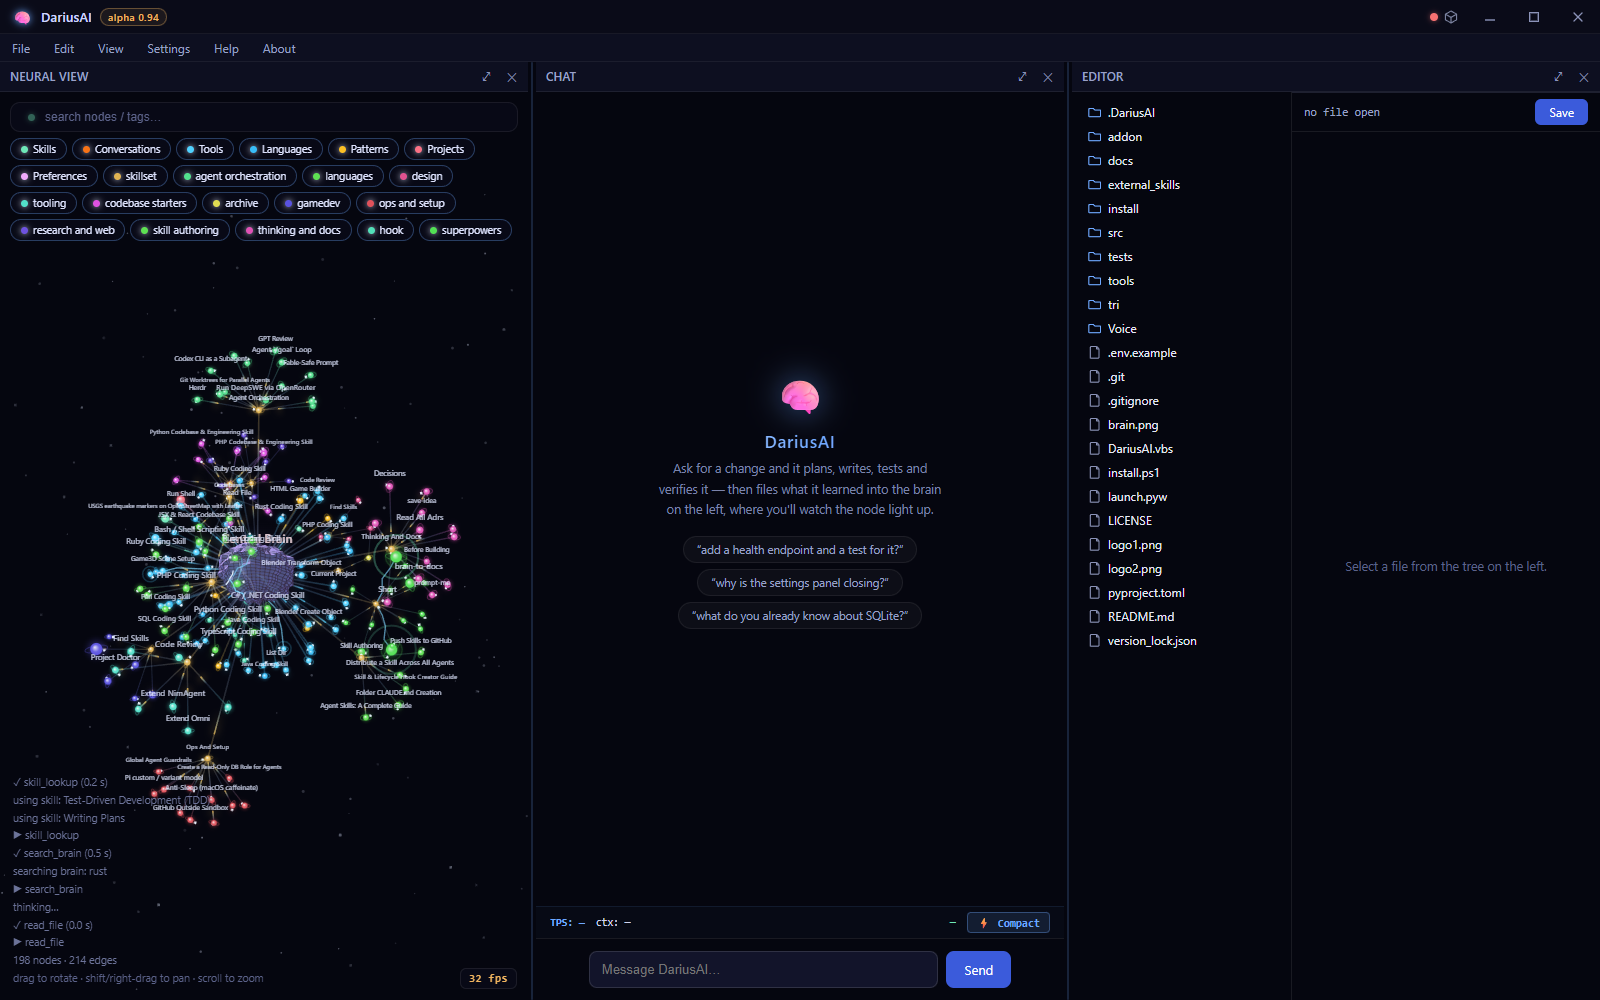
Task: Expand the skill_lookup log entry arrow
Action: click(x=17, y=835)
